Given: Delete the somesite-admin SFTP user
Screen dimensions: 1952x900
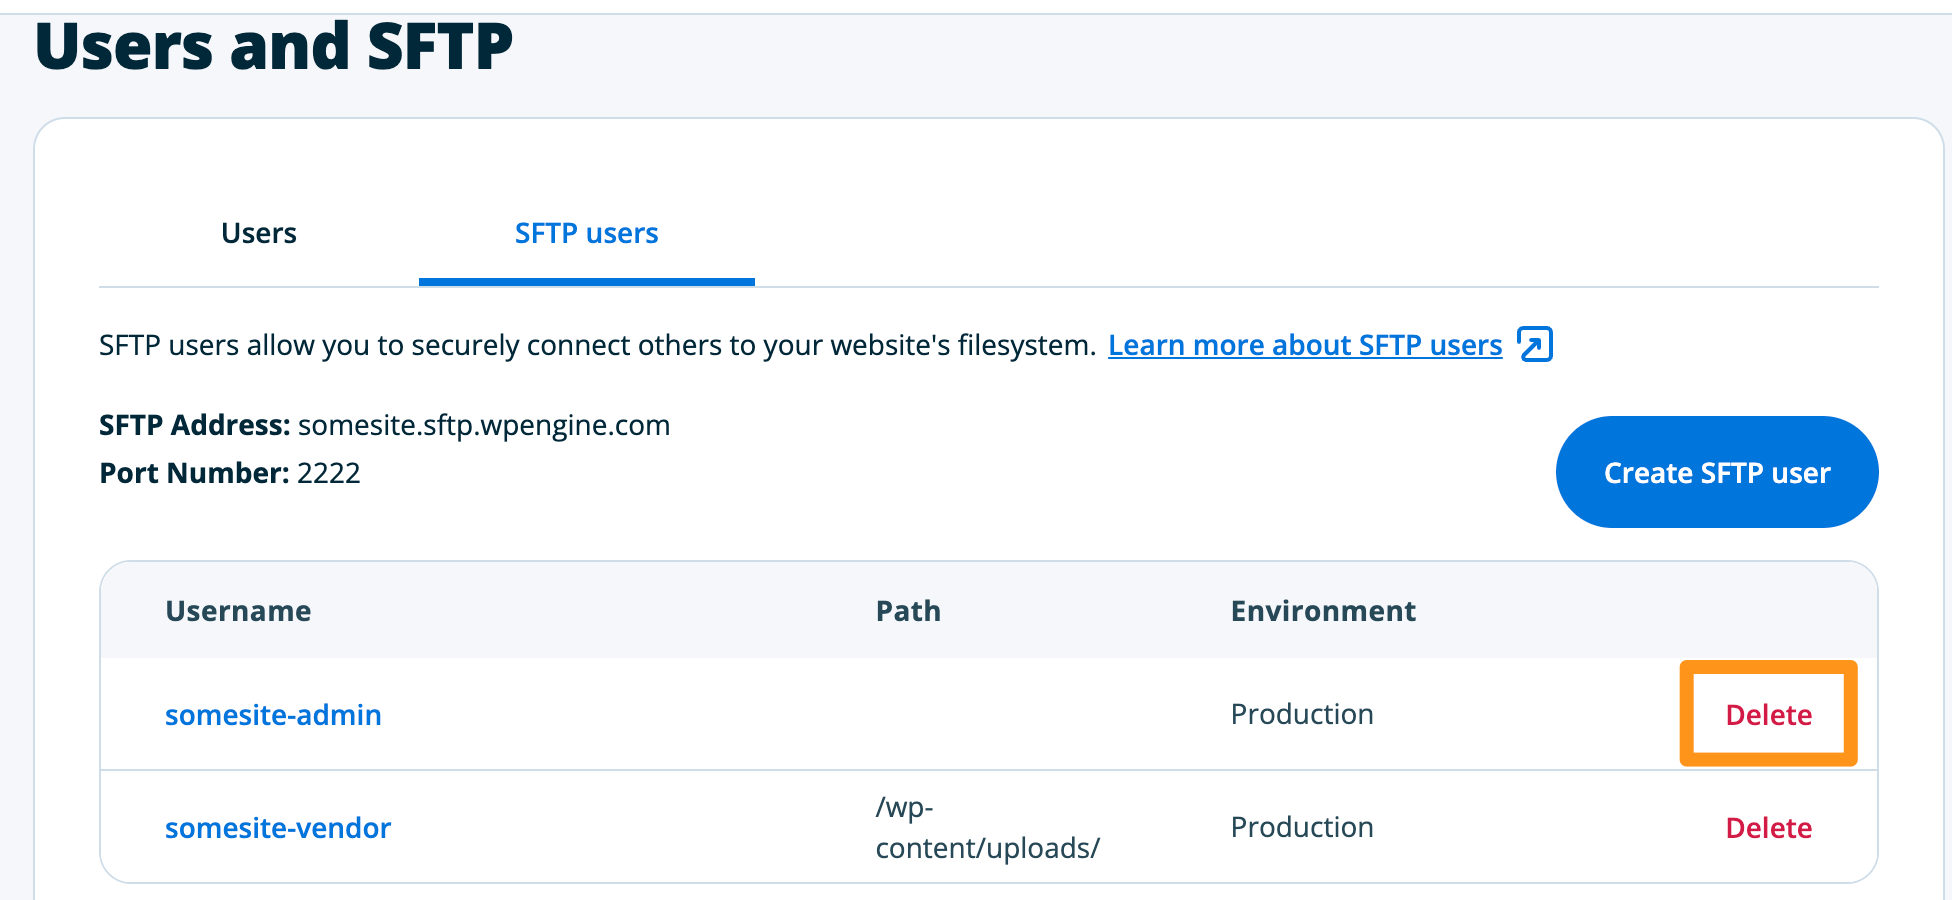Looking at the screenshot, I should pos(1768,715).
